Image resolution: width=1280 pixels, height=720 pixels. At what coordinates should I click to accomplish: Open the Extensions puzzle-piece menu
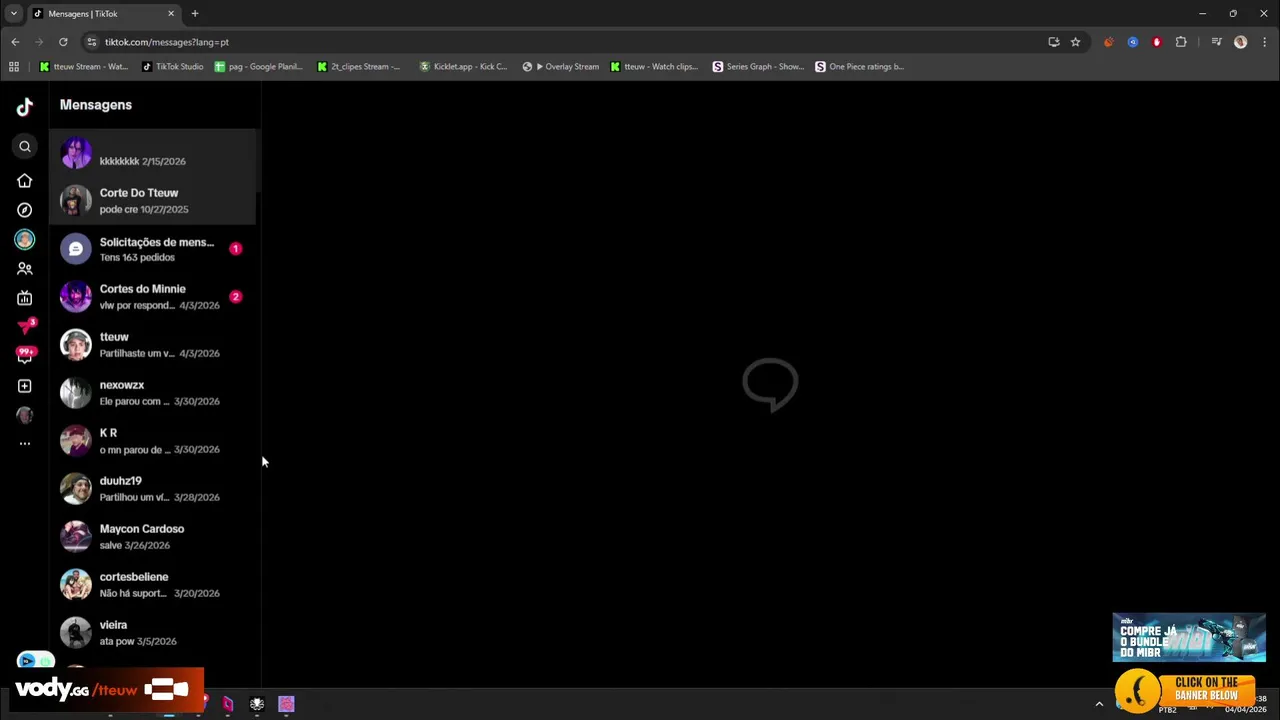(1181, 42)
